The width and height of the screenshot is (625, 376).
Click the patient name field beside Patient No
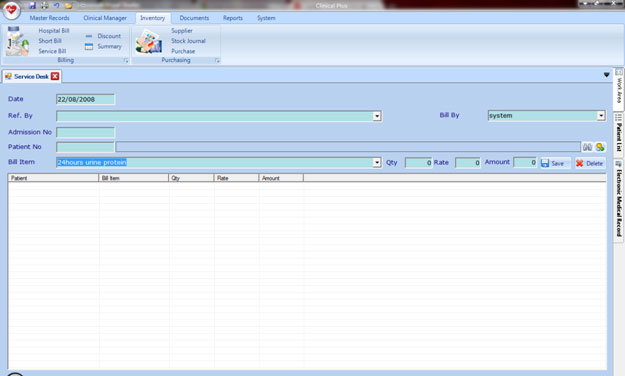click(x=348, y=147)
